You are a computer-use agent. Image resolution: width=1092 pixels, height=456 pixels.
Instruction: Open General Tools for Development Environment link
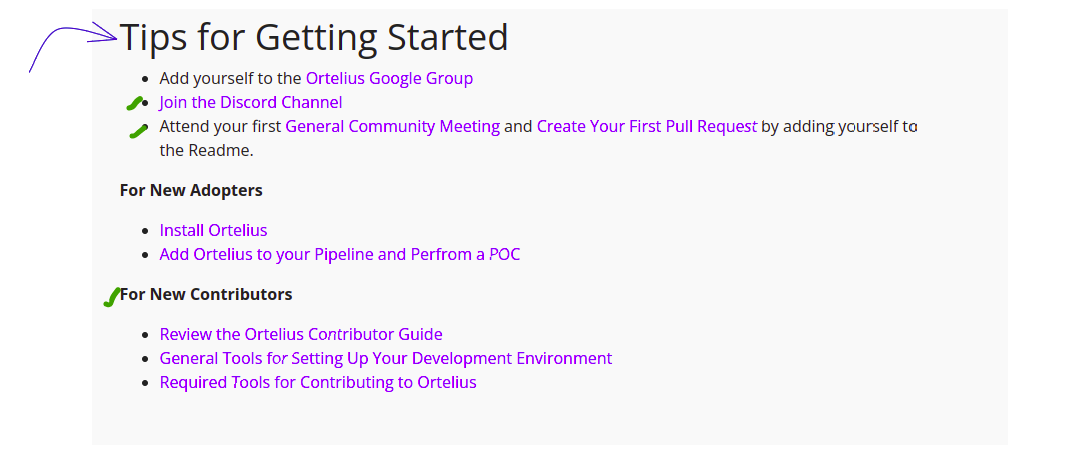tap(385, 358)
